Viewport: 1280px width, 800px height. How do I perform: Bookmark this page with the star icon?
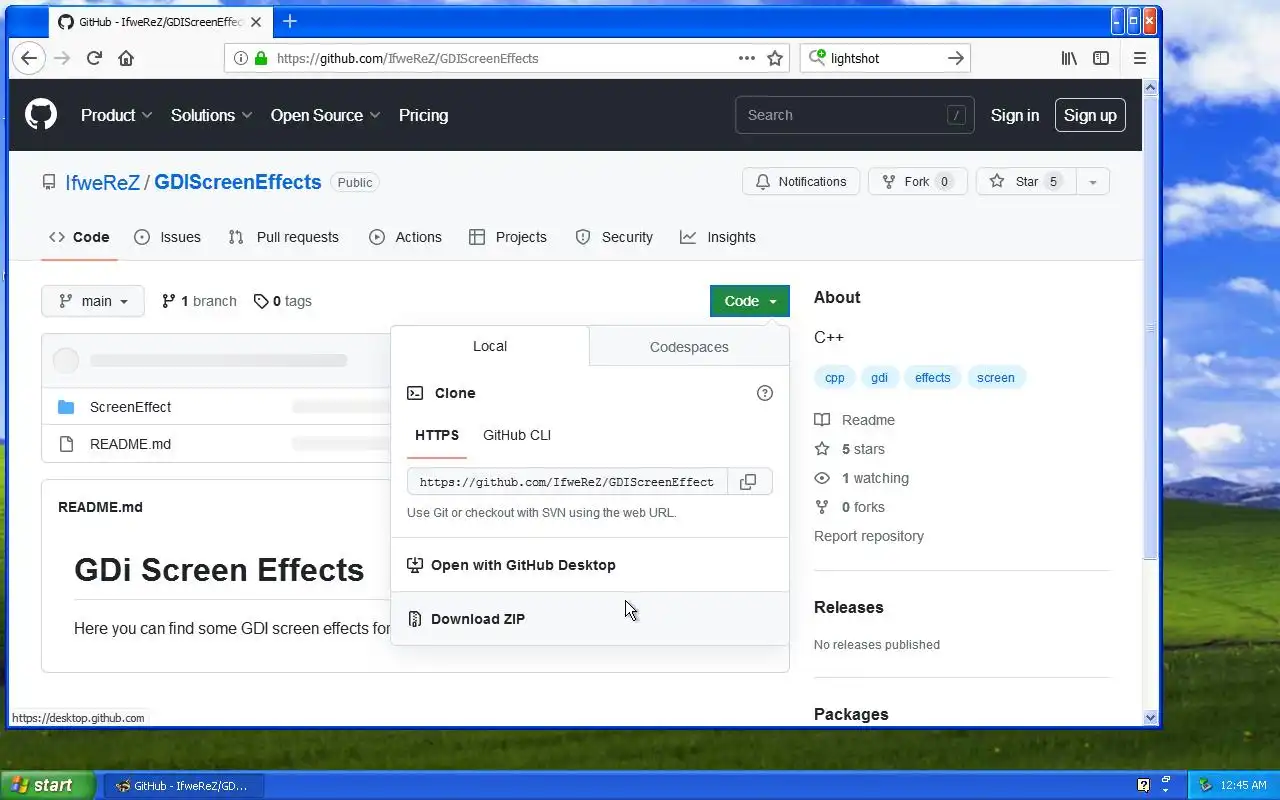[x=775, y=58]
